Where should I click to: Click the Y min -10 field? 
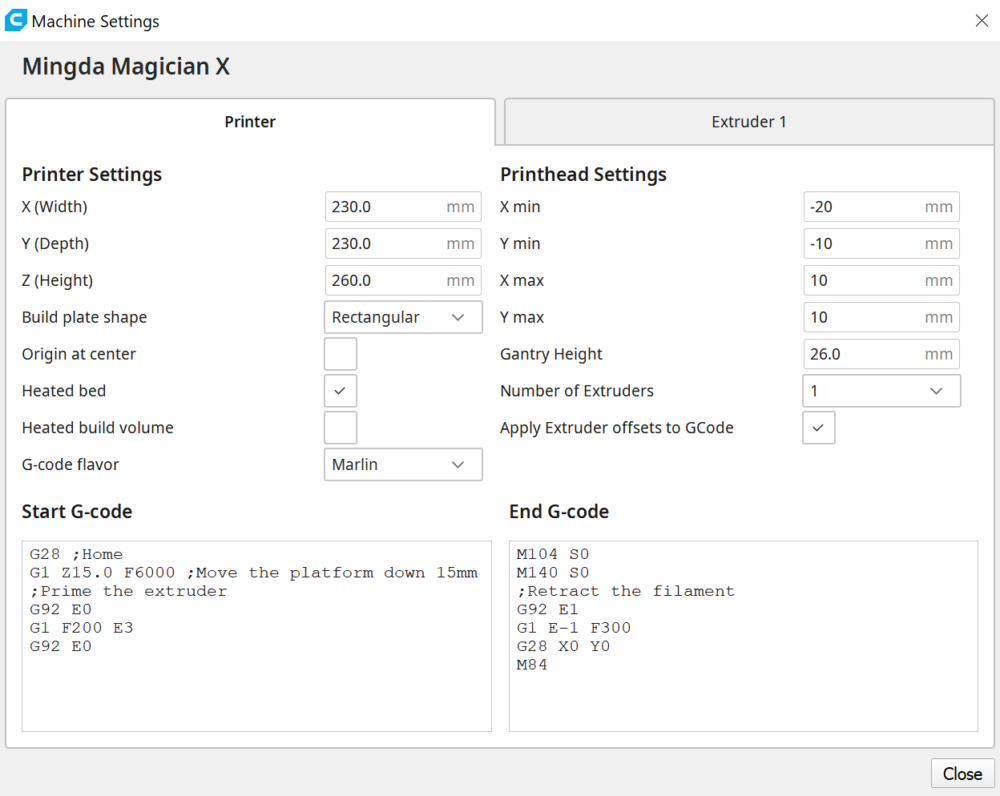click(x=881, y=244)
